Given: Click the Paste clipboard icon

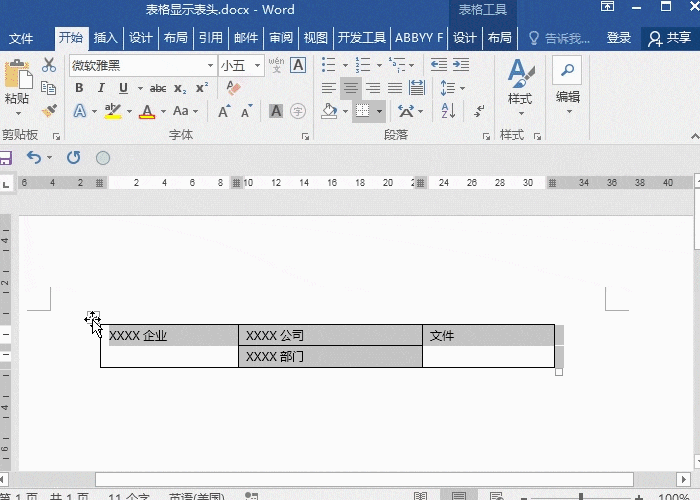Looking at the screenshot, I should tap(18, 75).
